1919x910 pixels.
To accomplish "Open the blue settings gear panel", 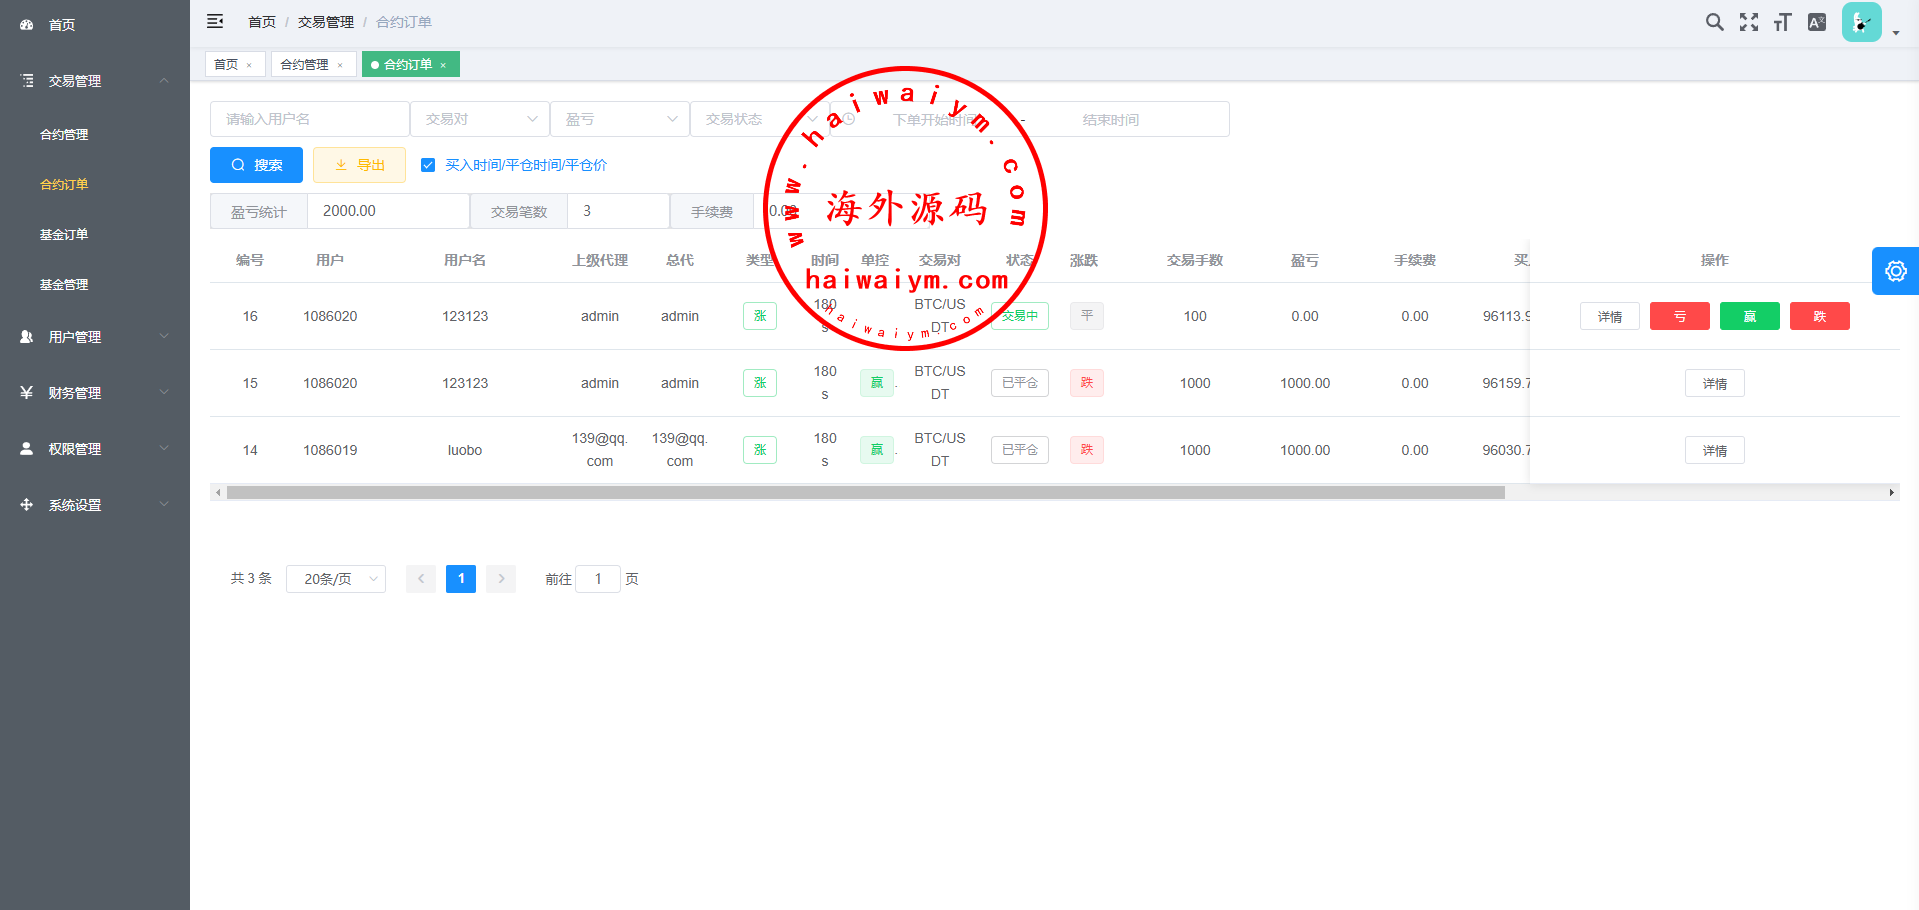I will (1895, 271).
